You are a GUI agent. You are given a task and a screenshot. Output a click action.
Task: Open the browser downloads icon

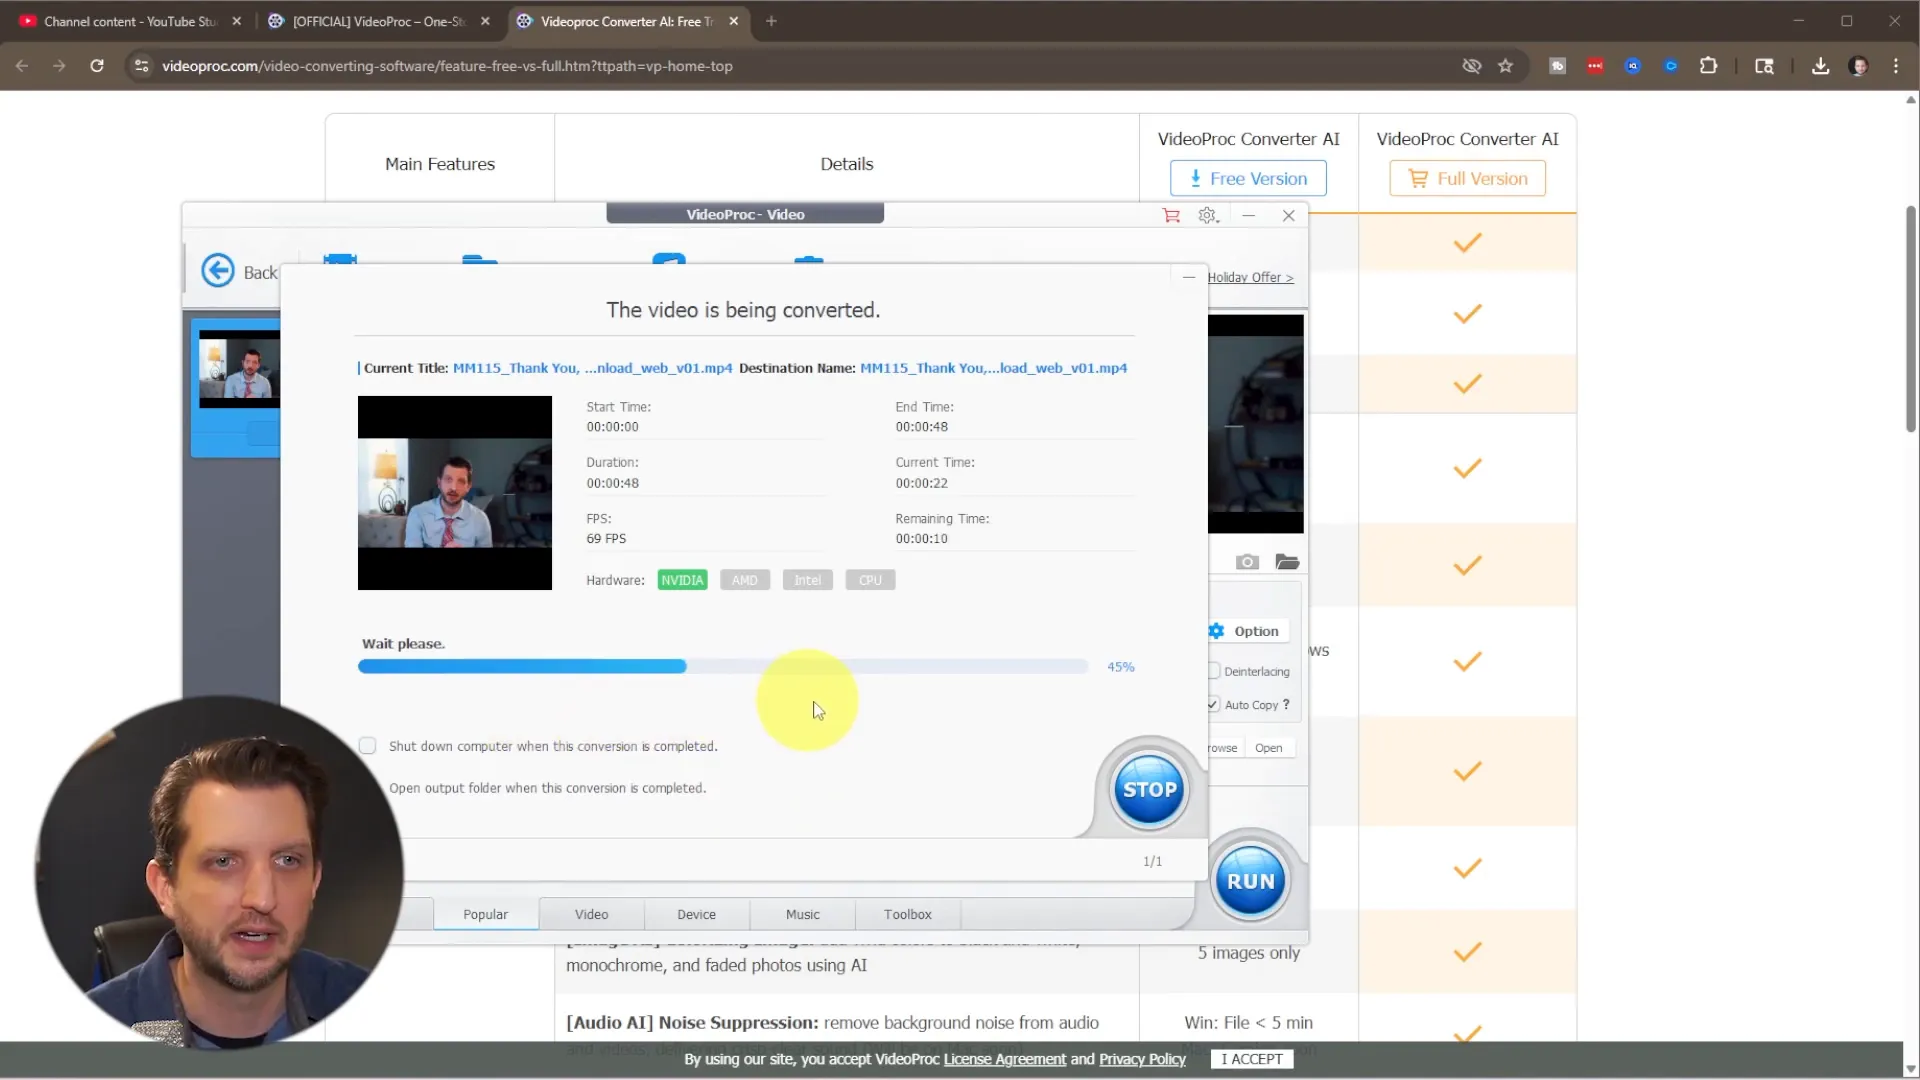point(1820,66)
